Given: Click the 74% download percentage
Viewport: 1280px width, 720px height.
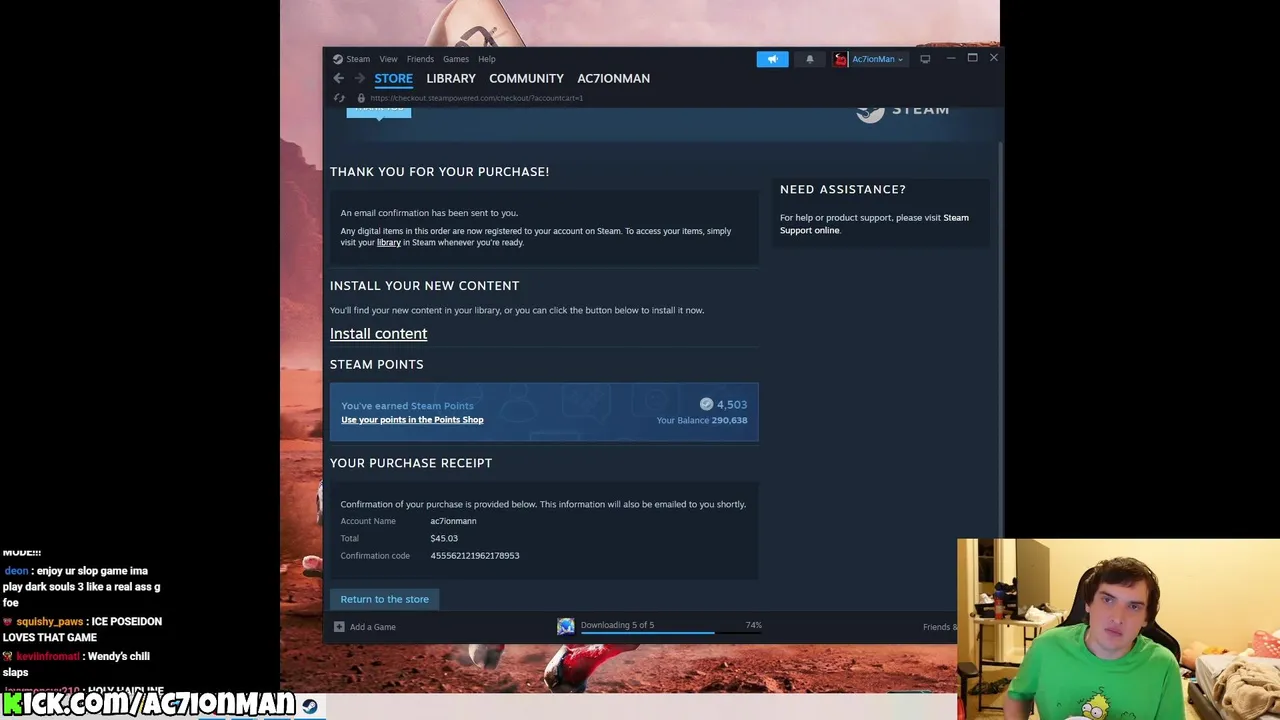Looking at the screenshot, I should pos(753,625).
